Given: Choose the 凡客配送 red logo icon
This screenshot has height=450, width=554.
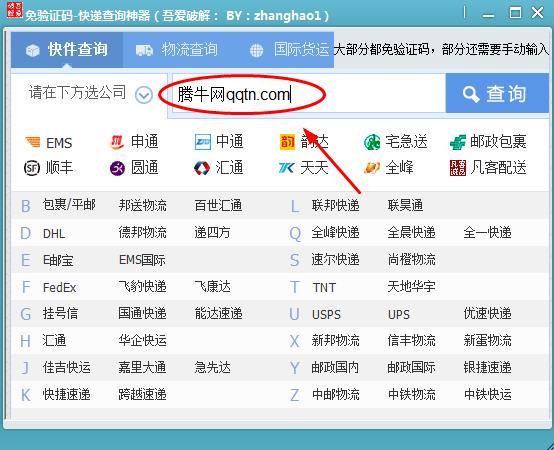Looking at the screenshot, I should (x=458, y=168).
